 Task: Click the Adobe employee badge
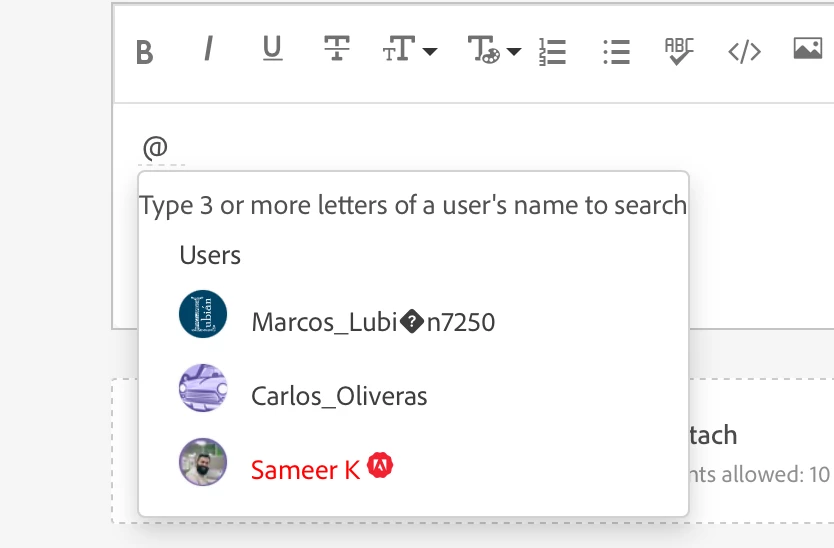[380, 466]
